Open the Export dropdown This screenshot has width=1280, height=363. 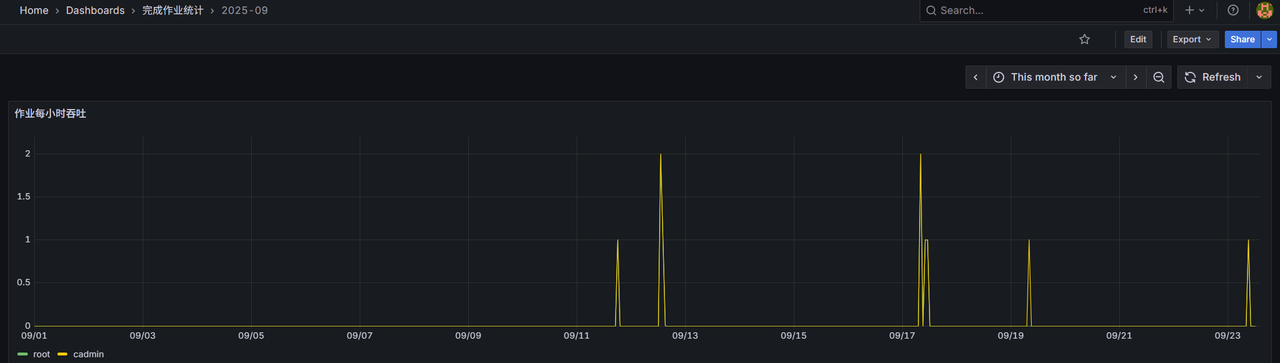coord(1192,39)
